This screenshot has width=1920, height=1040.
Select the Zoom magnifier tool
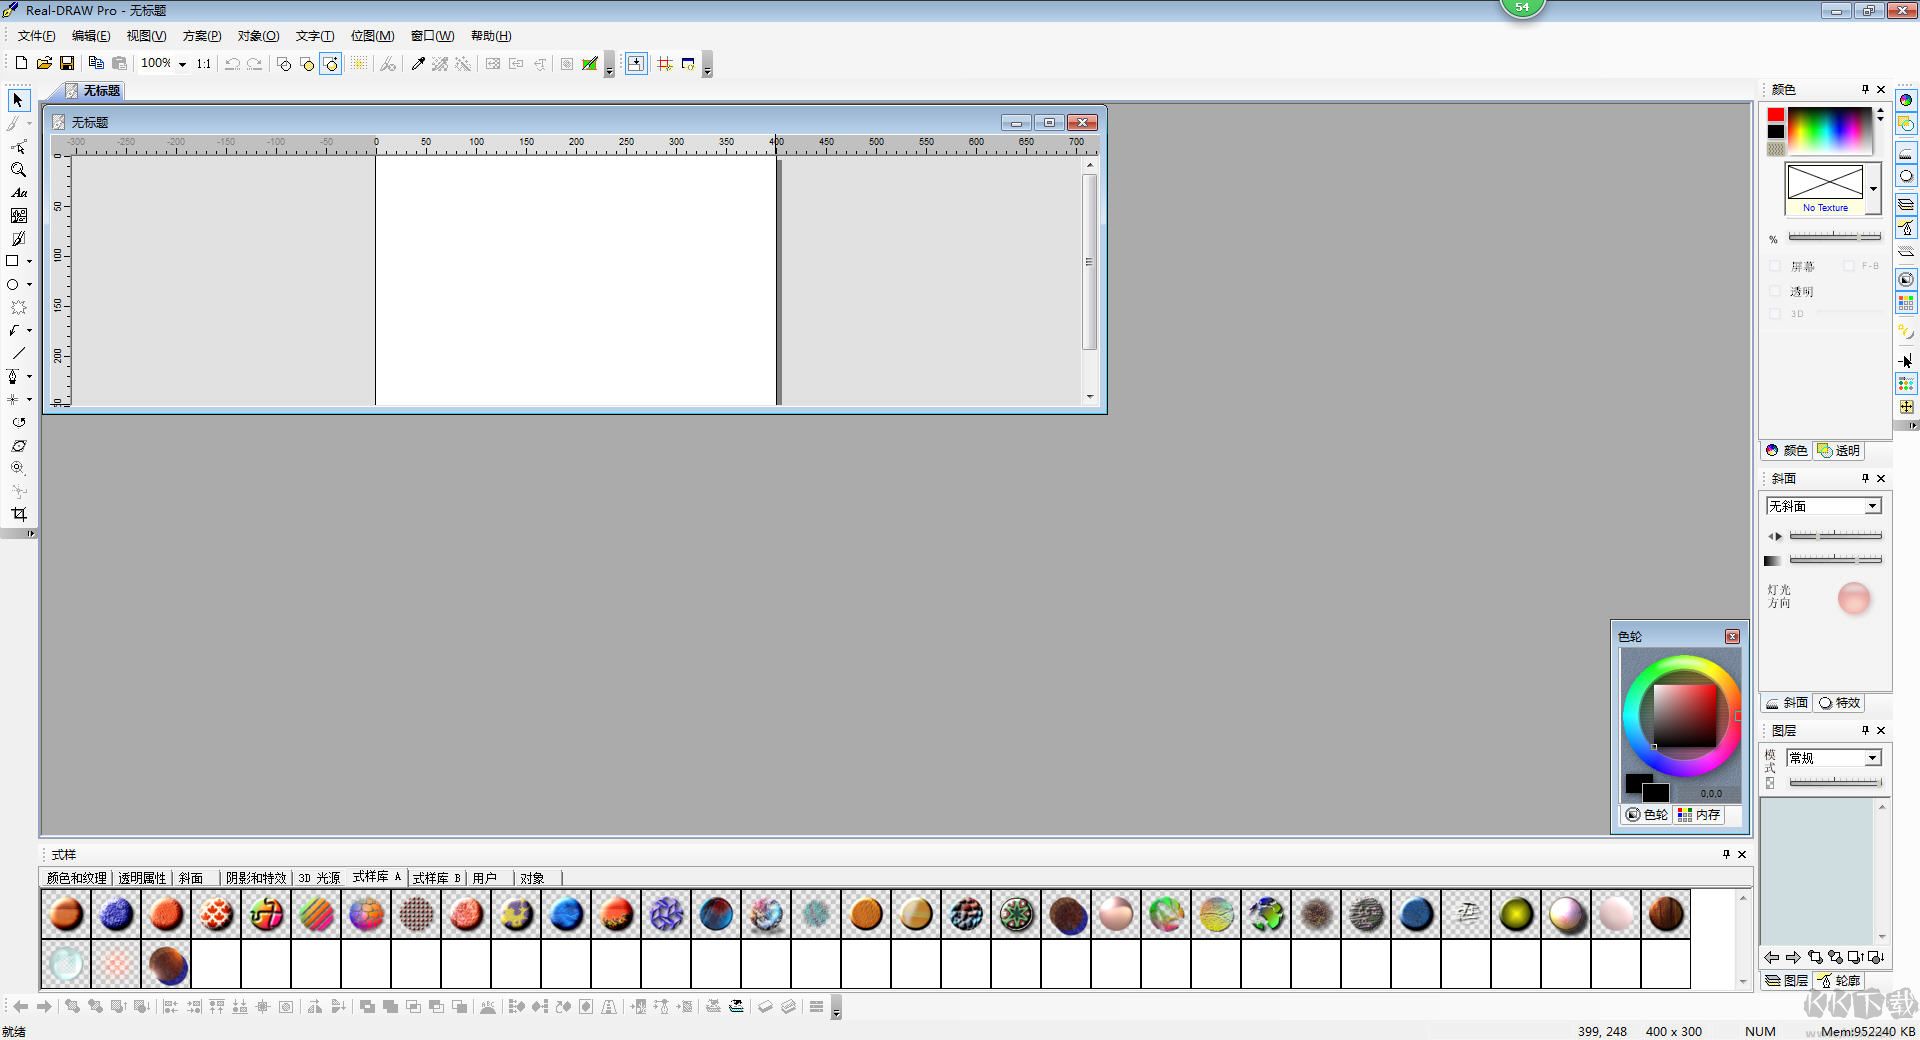coord(17,169)
